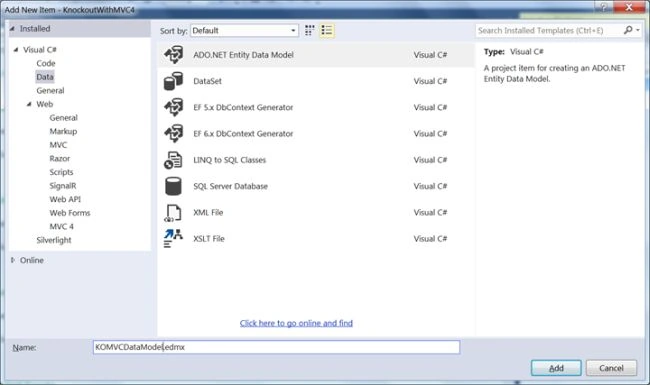Collapse the Visual C# node

[x=16, y=50]
